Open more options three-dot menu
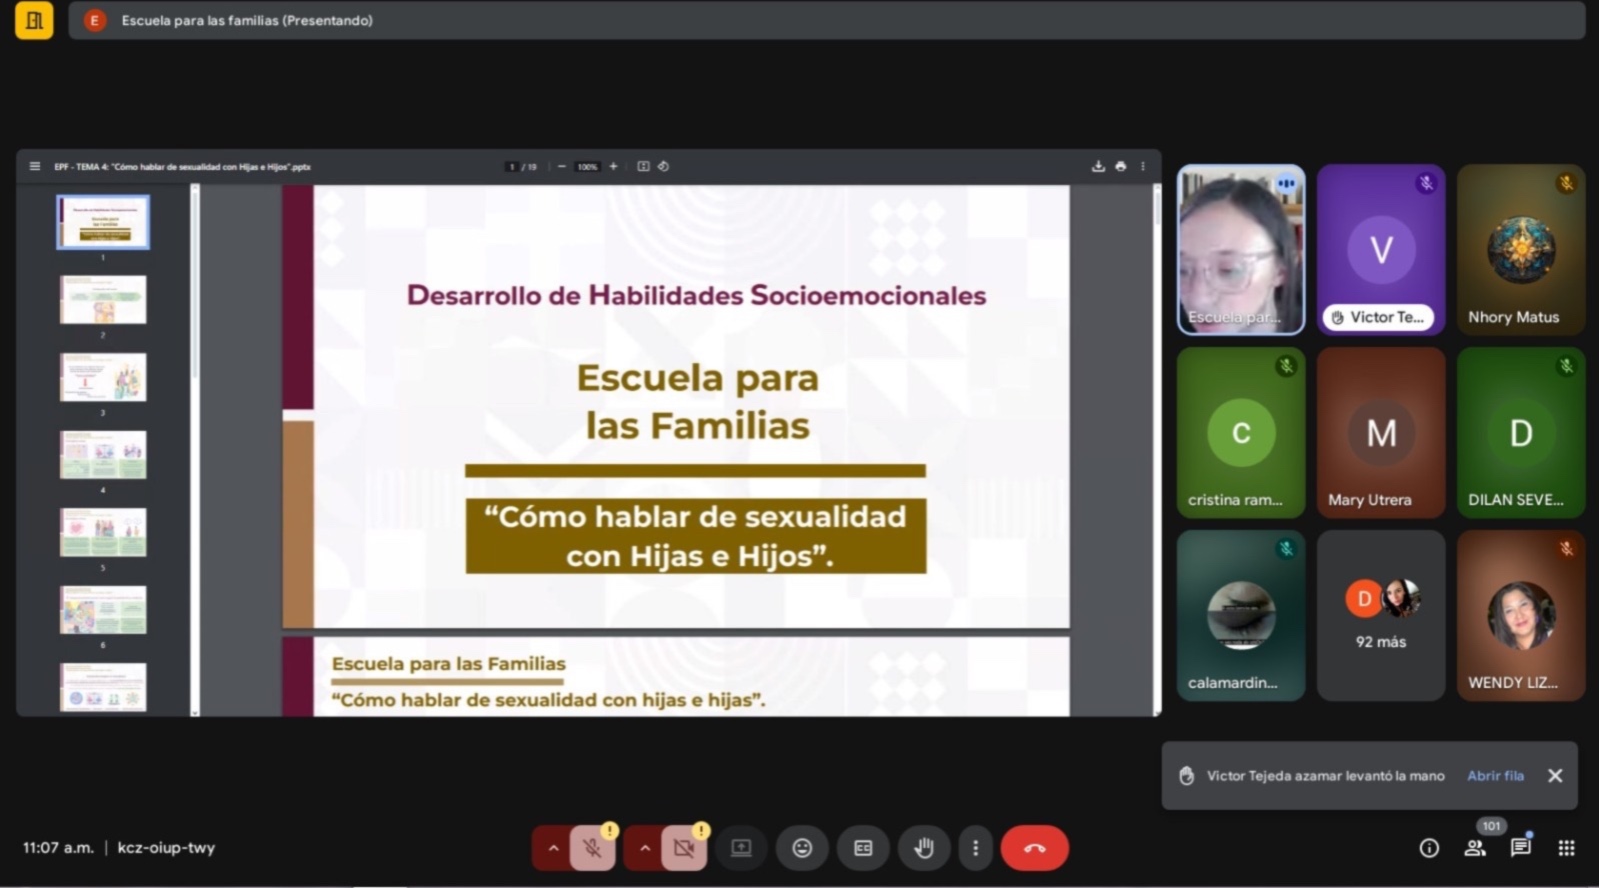 click(x=975, y=848)
